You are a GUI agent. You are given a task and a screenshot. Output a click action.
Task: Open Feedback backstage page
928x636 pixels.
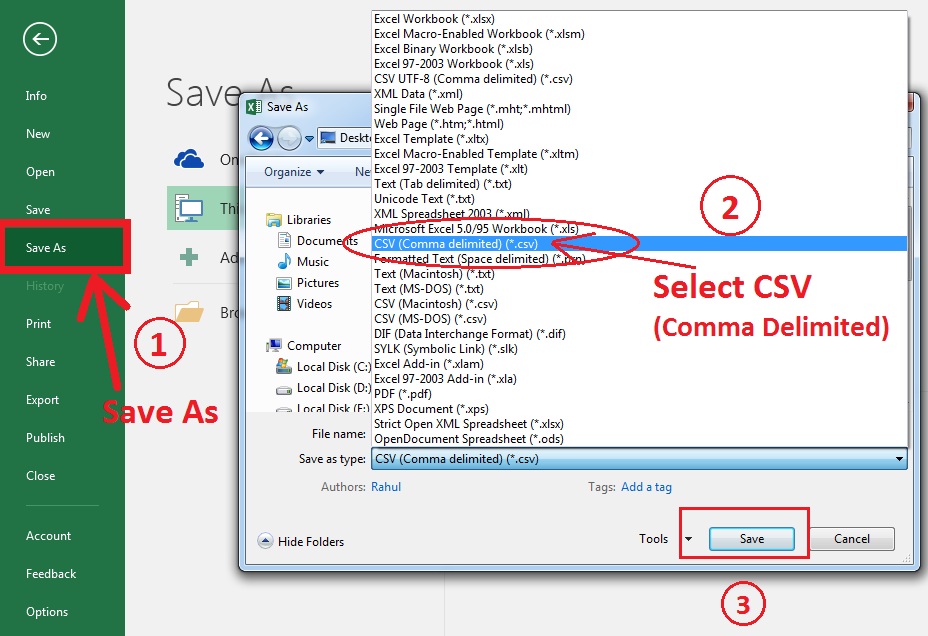pos(51,574)
